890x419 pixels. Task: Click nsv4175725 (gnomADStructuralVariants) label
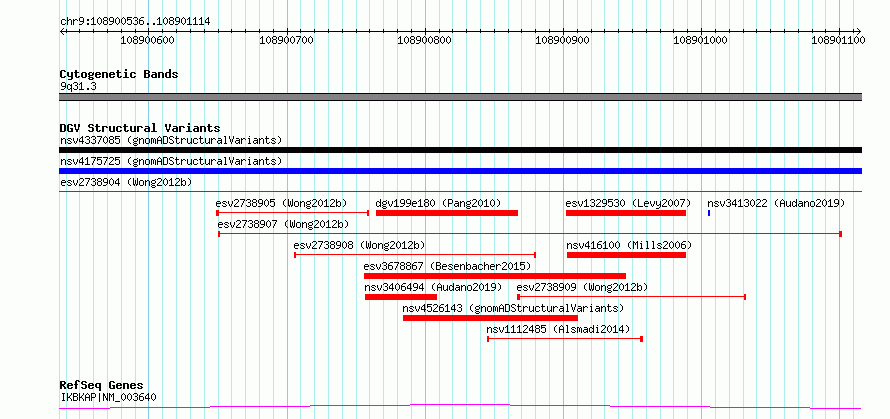171,161
